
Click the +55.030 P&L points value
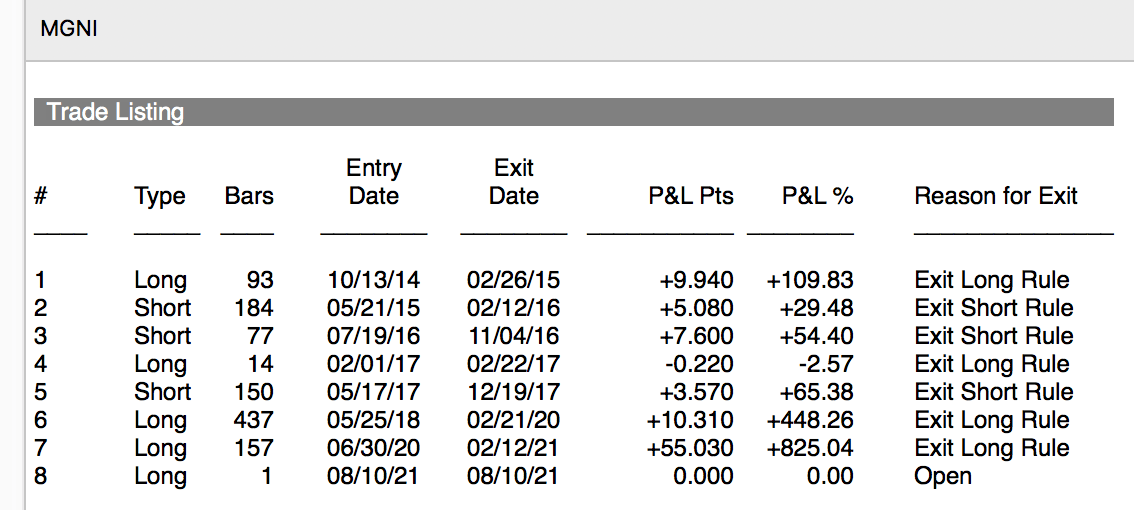[x=691, y=448]
